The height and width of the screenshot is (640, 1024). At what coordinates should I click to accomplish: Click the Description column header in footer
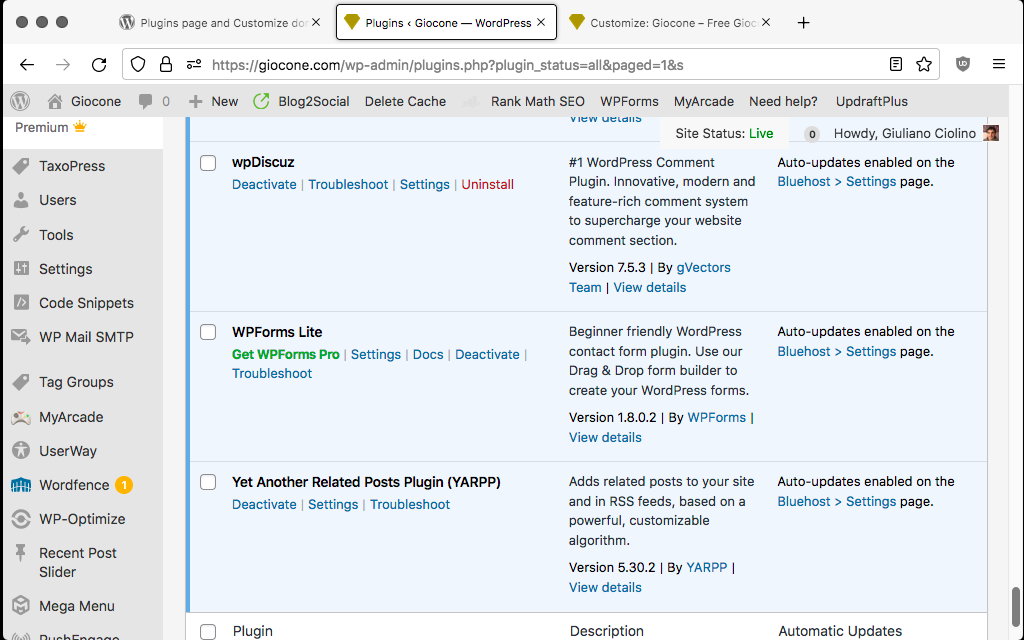point(606,632)
